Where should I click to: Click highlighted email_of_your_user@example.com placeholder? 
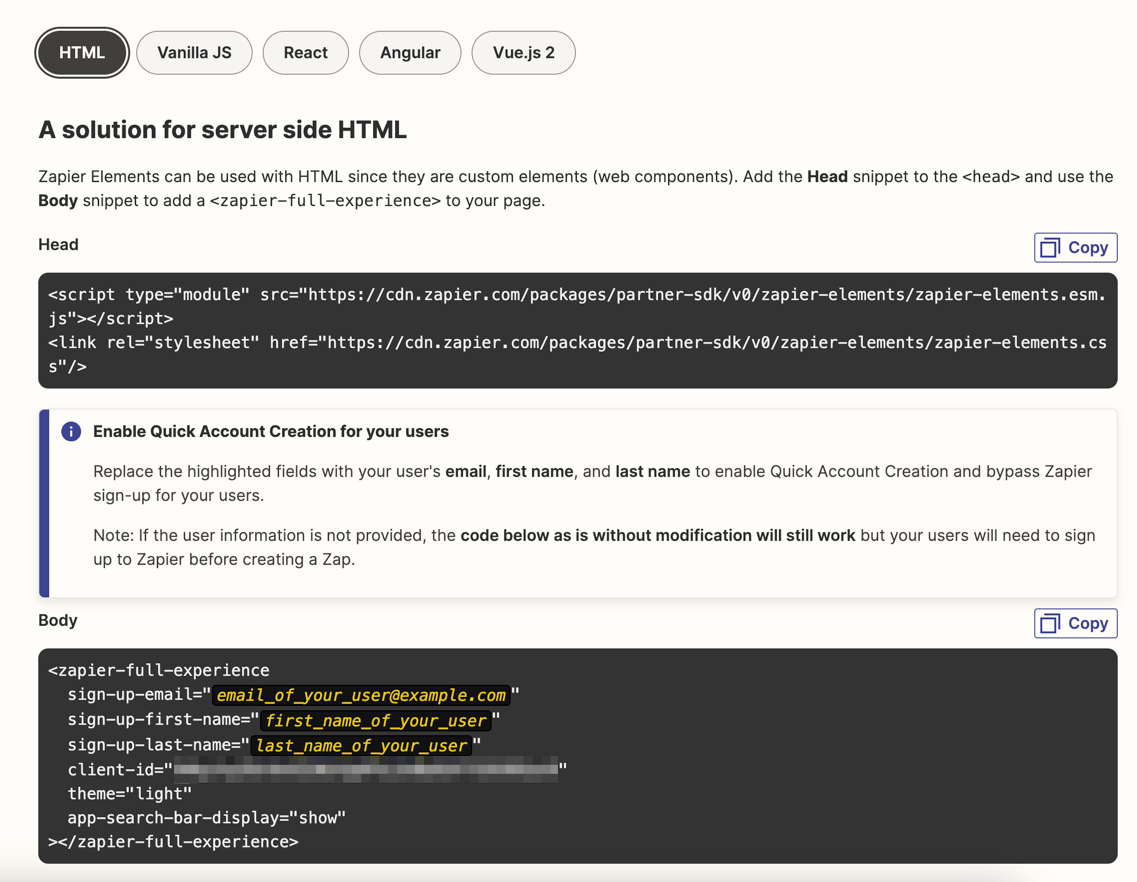coord(360,695)
